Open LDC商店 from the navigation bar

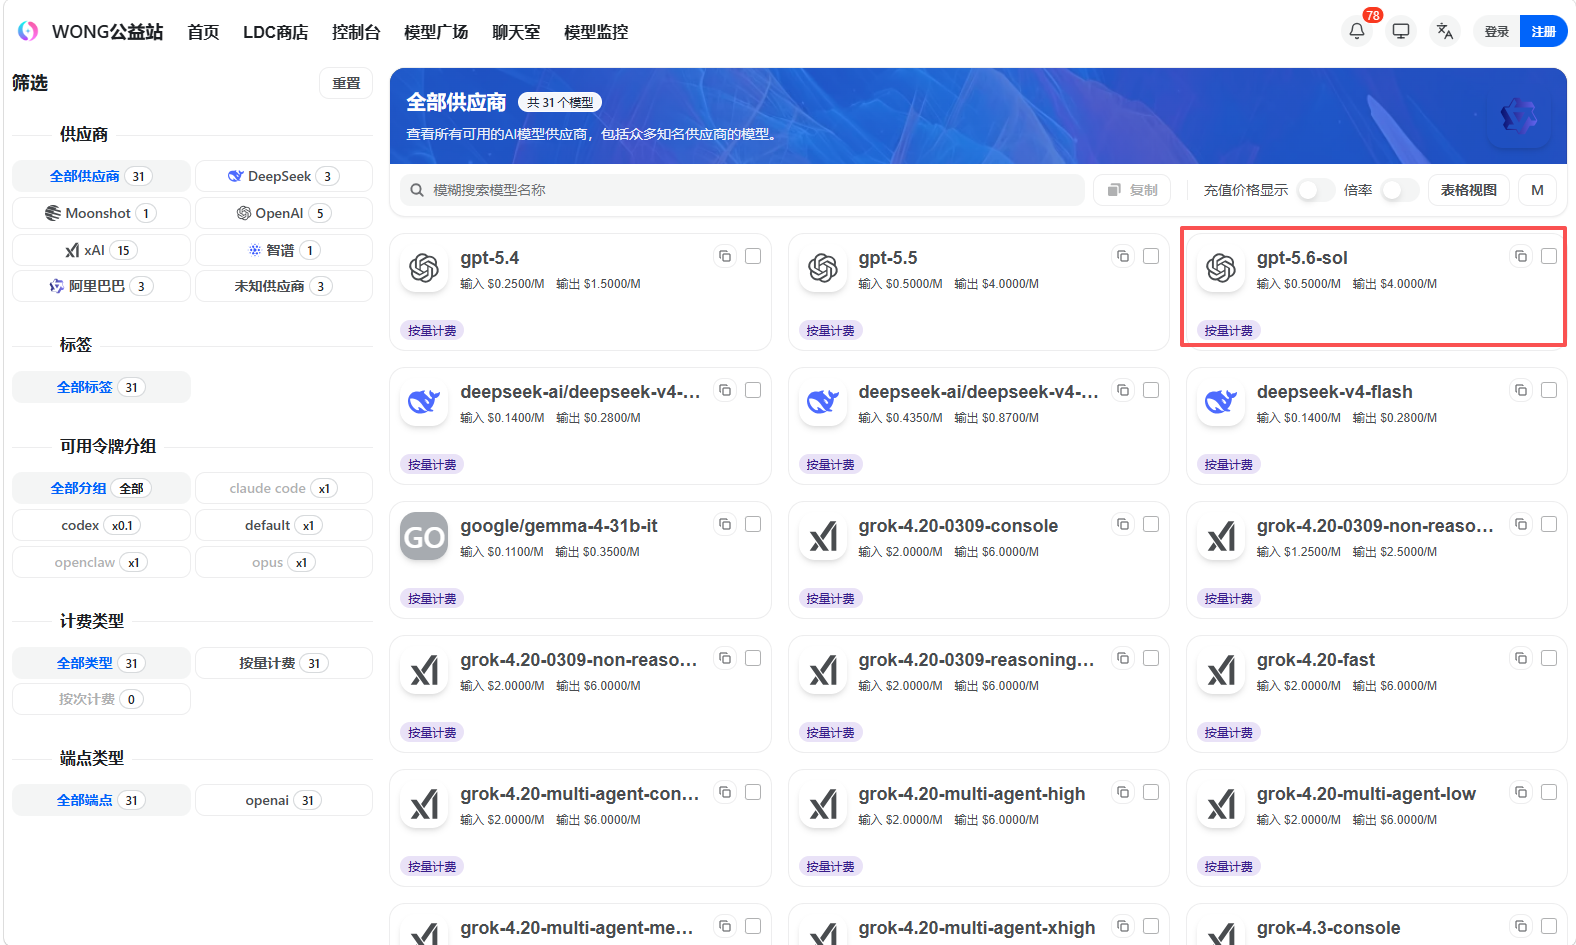275,32
